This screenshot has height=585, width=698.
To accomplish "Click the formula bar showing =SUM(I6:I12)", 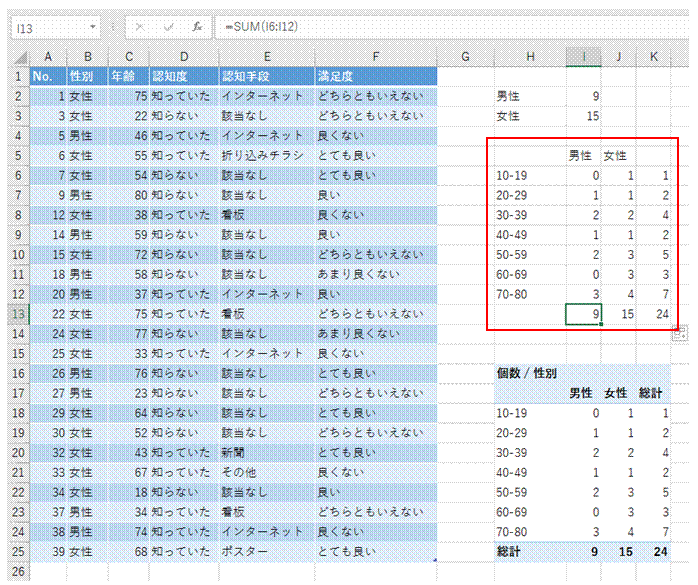I will tap(452, 27).
